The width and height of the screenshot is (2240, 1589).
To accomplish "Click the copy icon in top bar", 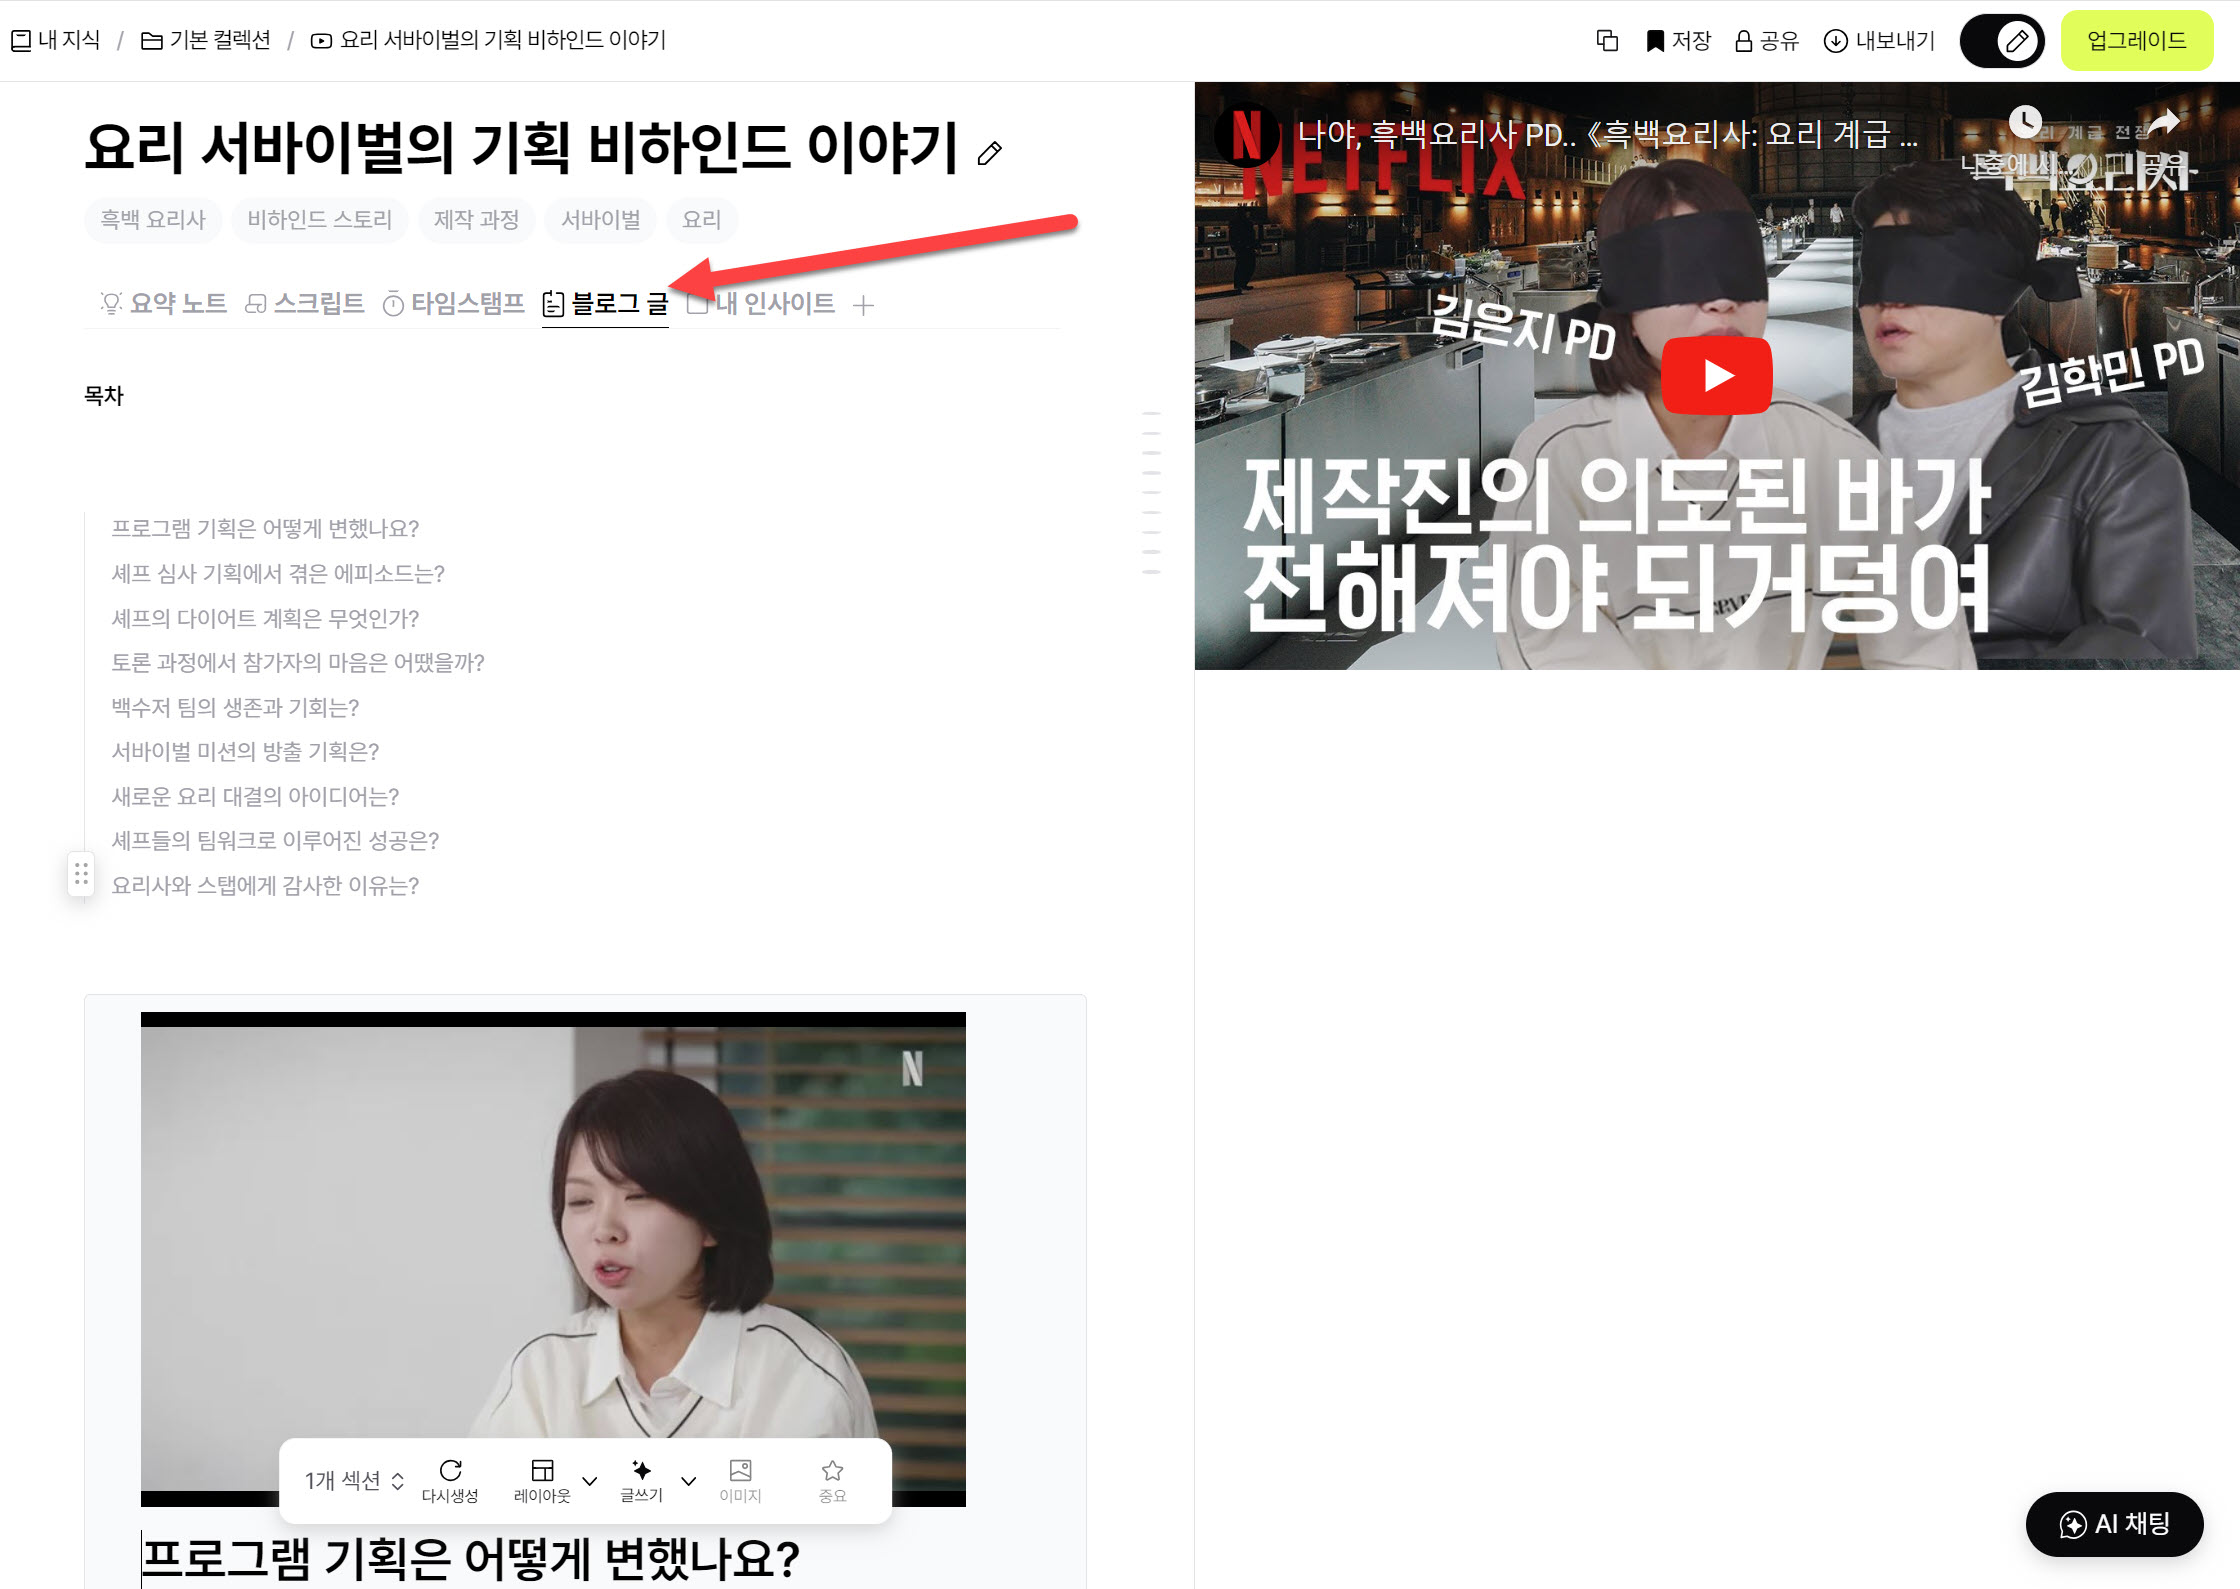I will pos(1607,41).
